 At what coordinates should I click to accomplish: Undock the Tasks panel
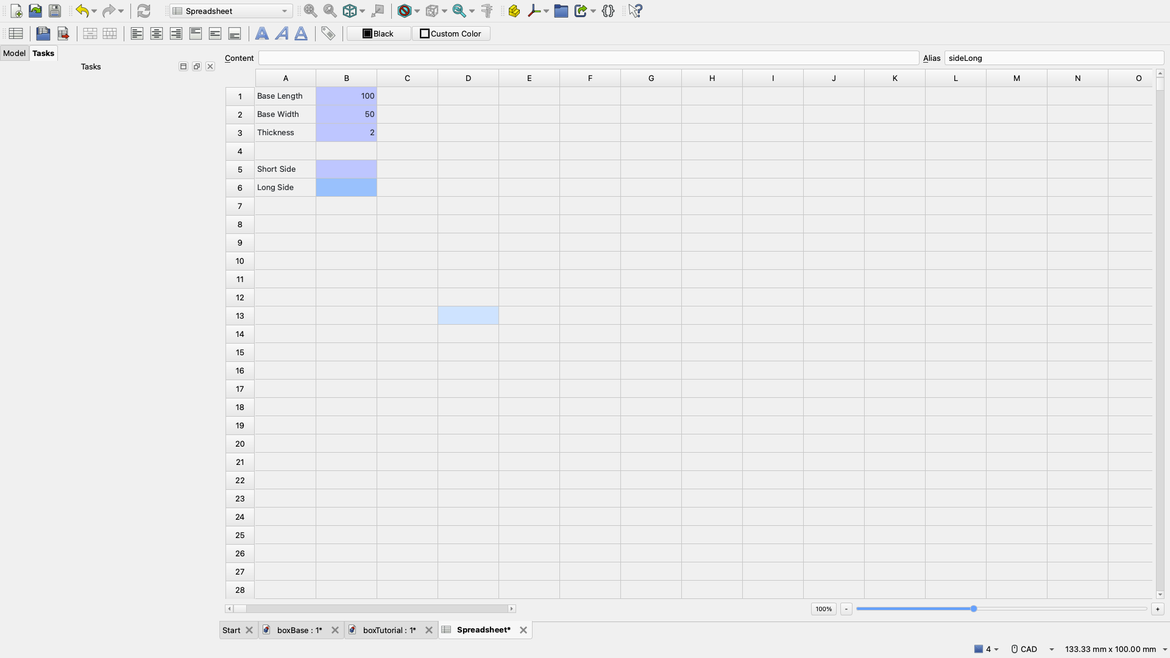(x=196, y=66)
